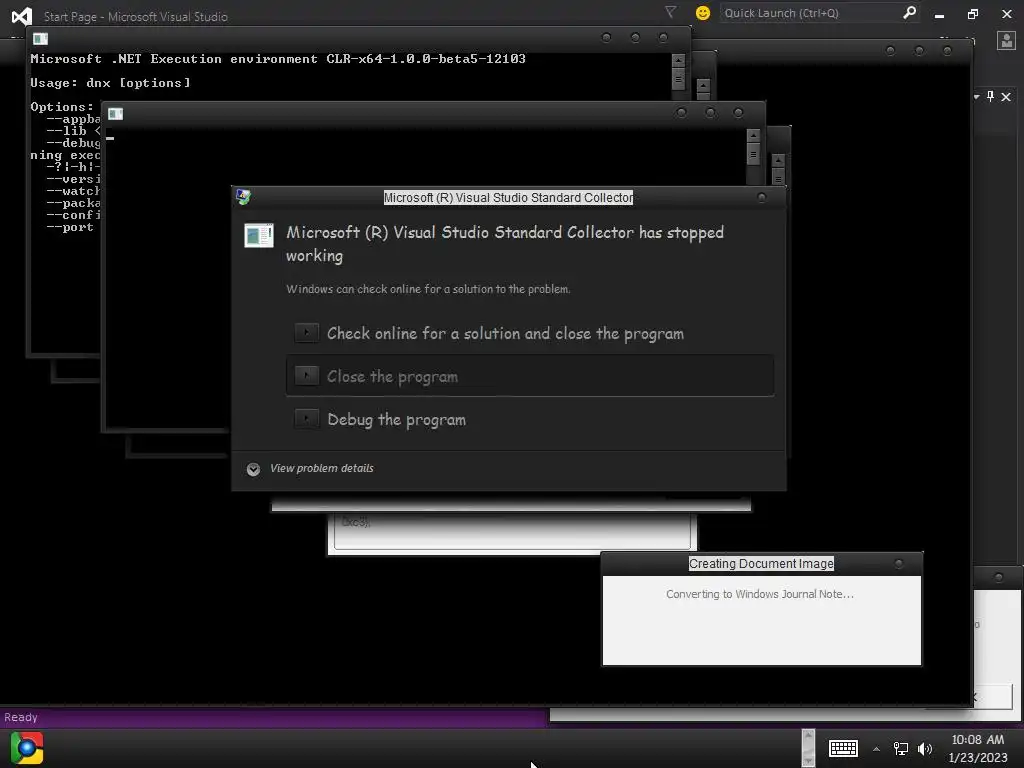Image resolution: width=1024 pixels, height=768 pixels.
Task: Click the scrollbar thumb in first console
Action: (x=679, y=80)
